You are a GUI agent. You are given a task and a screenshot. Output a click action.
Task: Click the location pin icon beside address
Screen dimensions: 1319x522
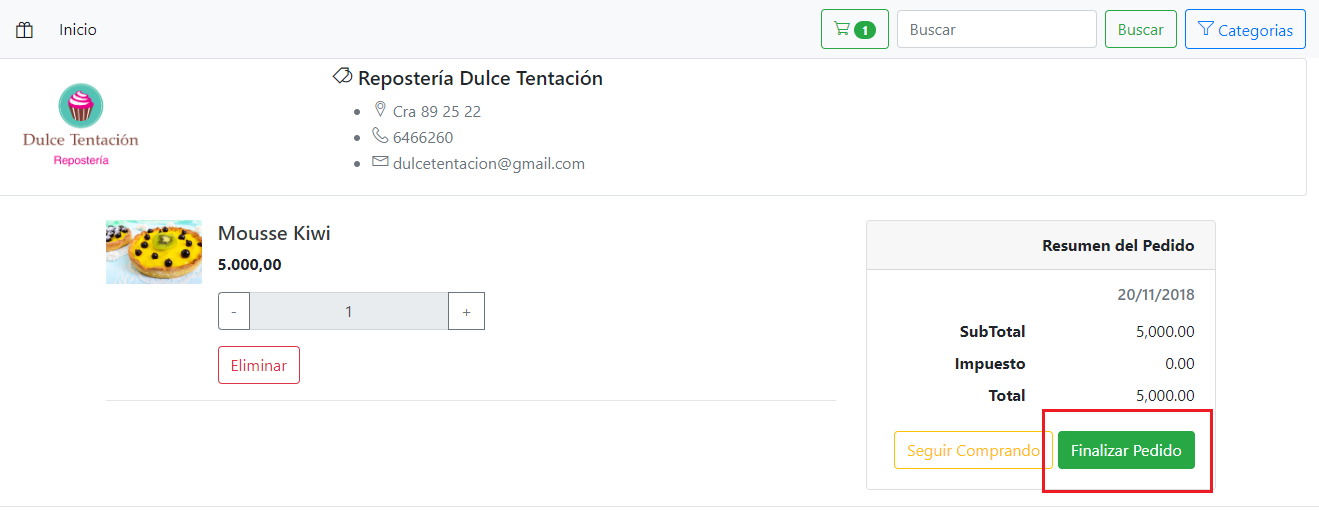point(380,109)
